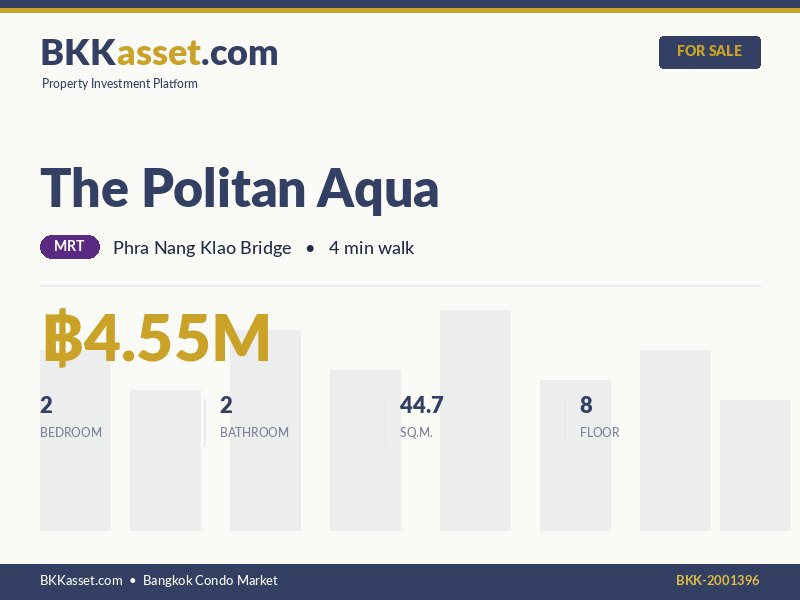
Task: Click the Phra Nang Klao Bridge station name
Action: coord(202,248)
